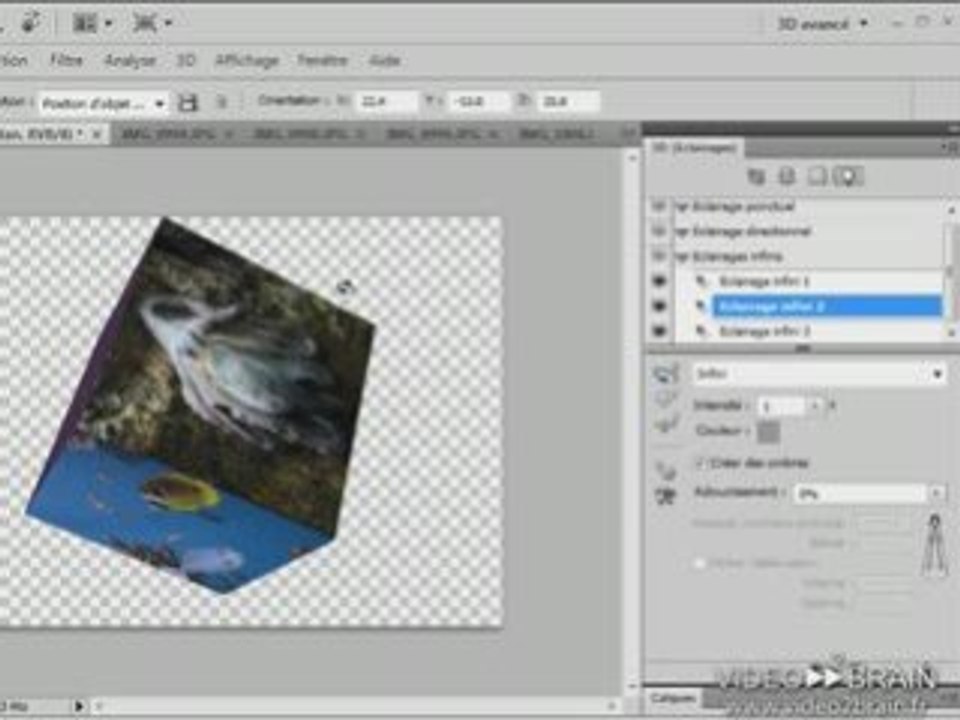Click the lights list scrollbar up arrow
Viewport: 960px width, 720px height.
click(x=951, y=210)
